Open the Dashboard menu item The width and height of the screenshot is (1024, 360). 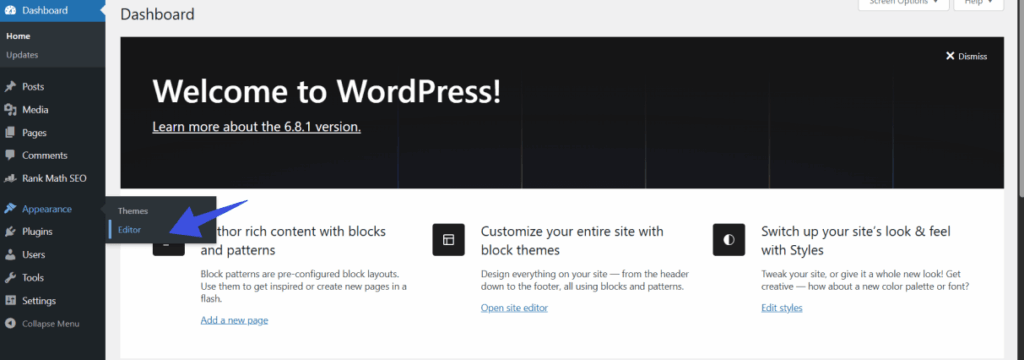[x=52, y=10]
